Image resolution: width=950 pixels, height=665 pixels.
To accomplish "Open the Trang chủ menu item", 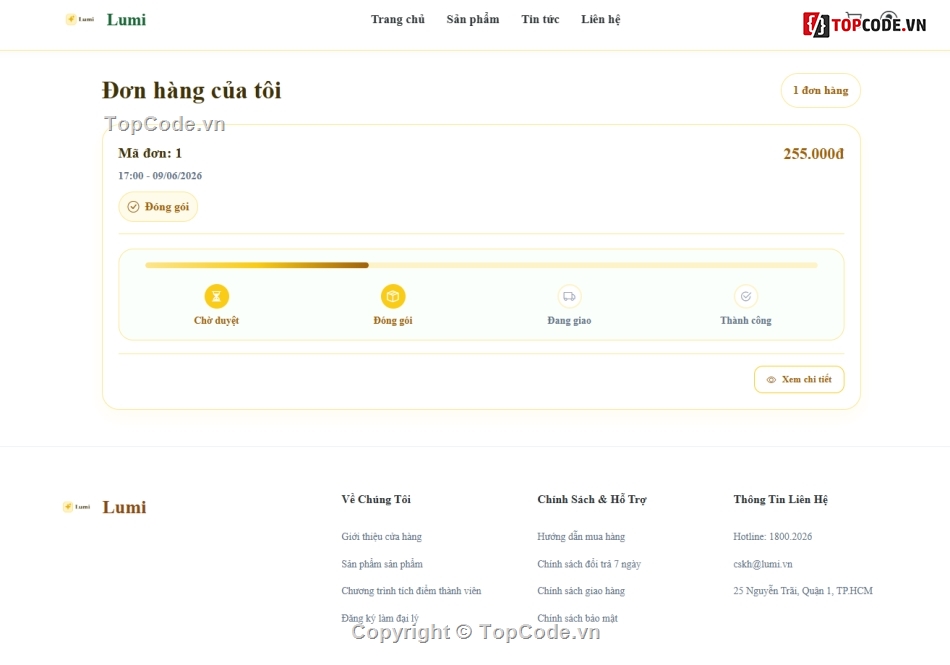I will 397,19.
